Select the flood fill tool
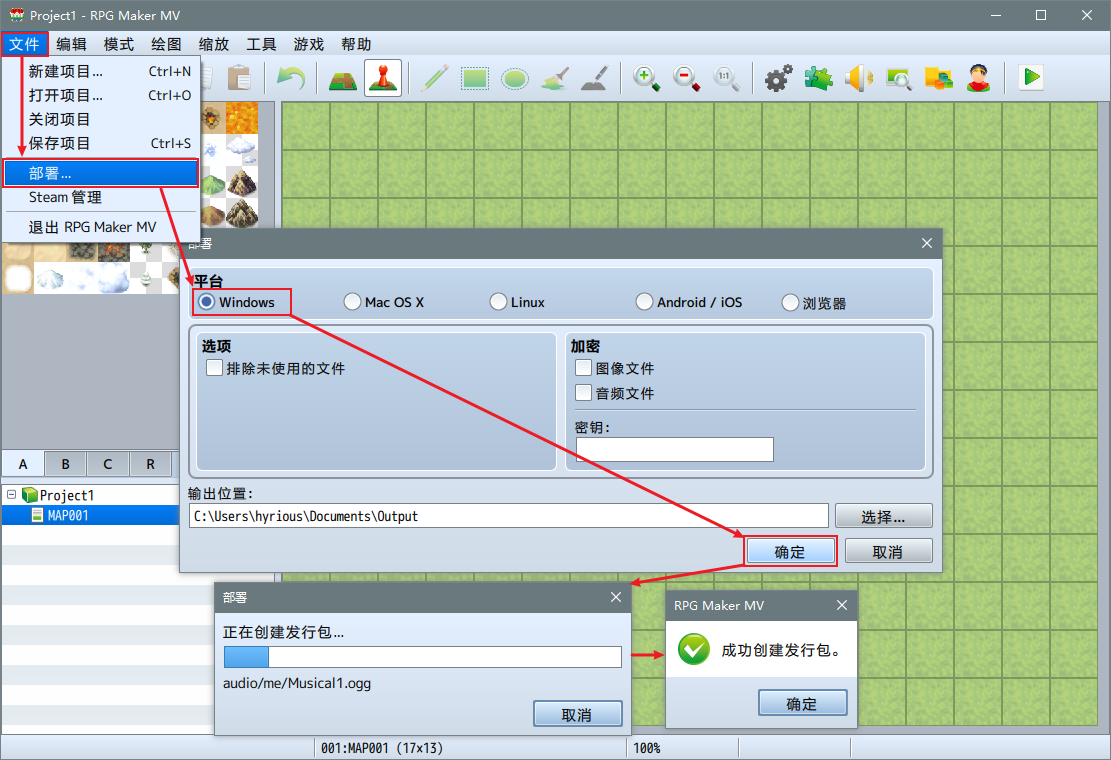The width and height of the screenshot is (1111, 760). 555,78
